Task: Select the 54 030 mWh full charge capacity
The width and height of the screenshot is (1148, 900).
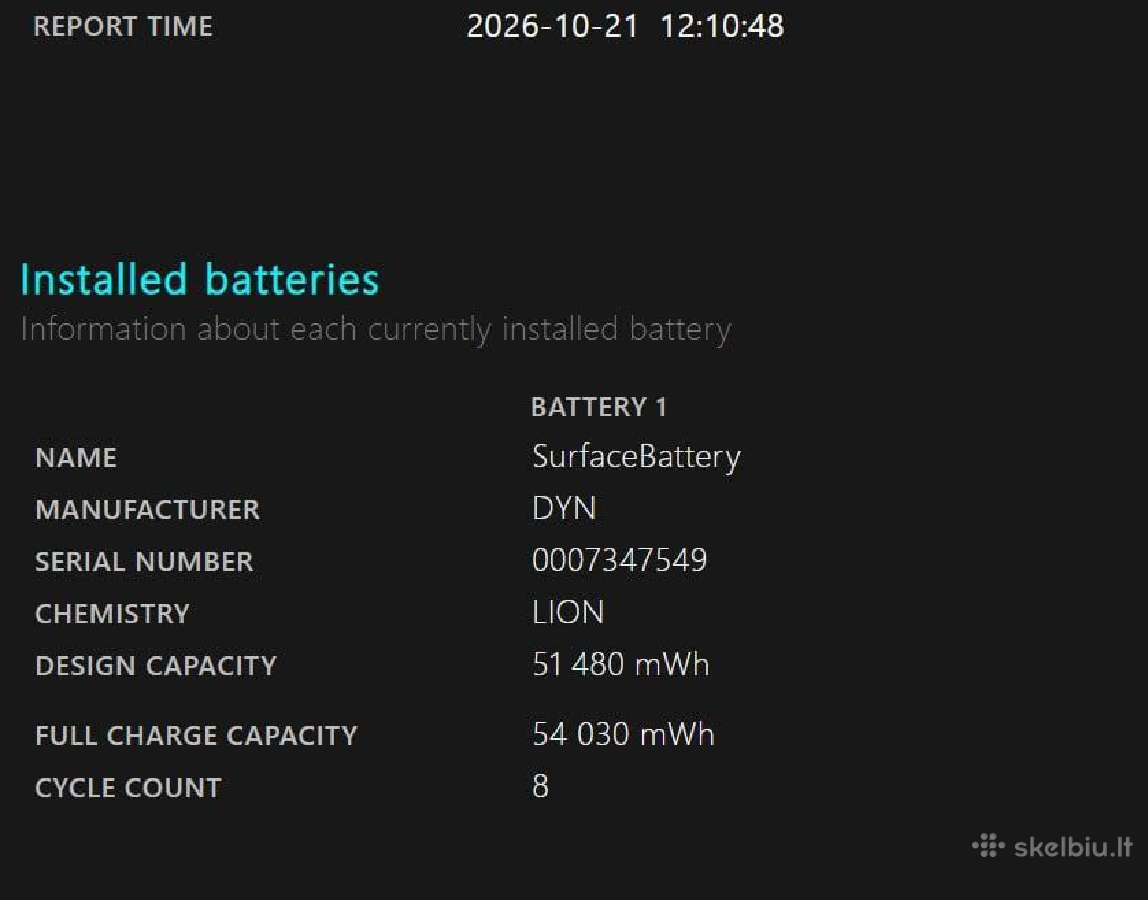Action: point(623,734)
